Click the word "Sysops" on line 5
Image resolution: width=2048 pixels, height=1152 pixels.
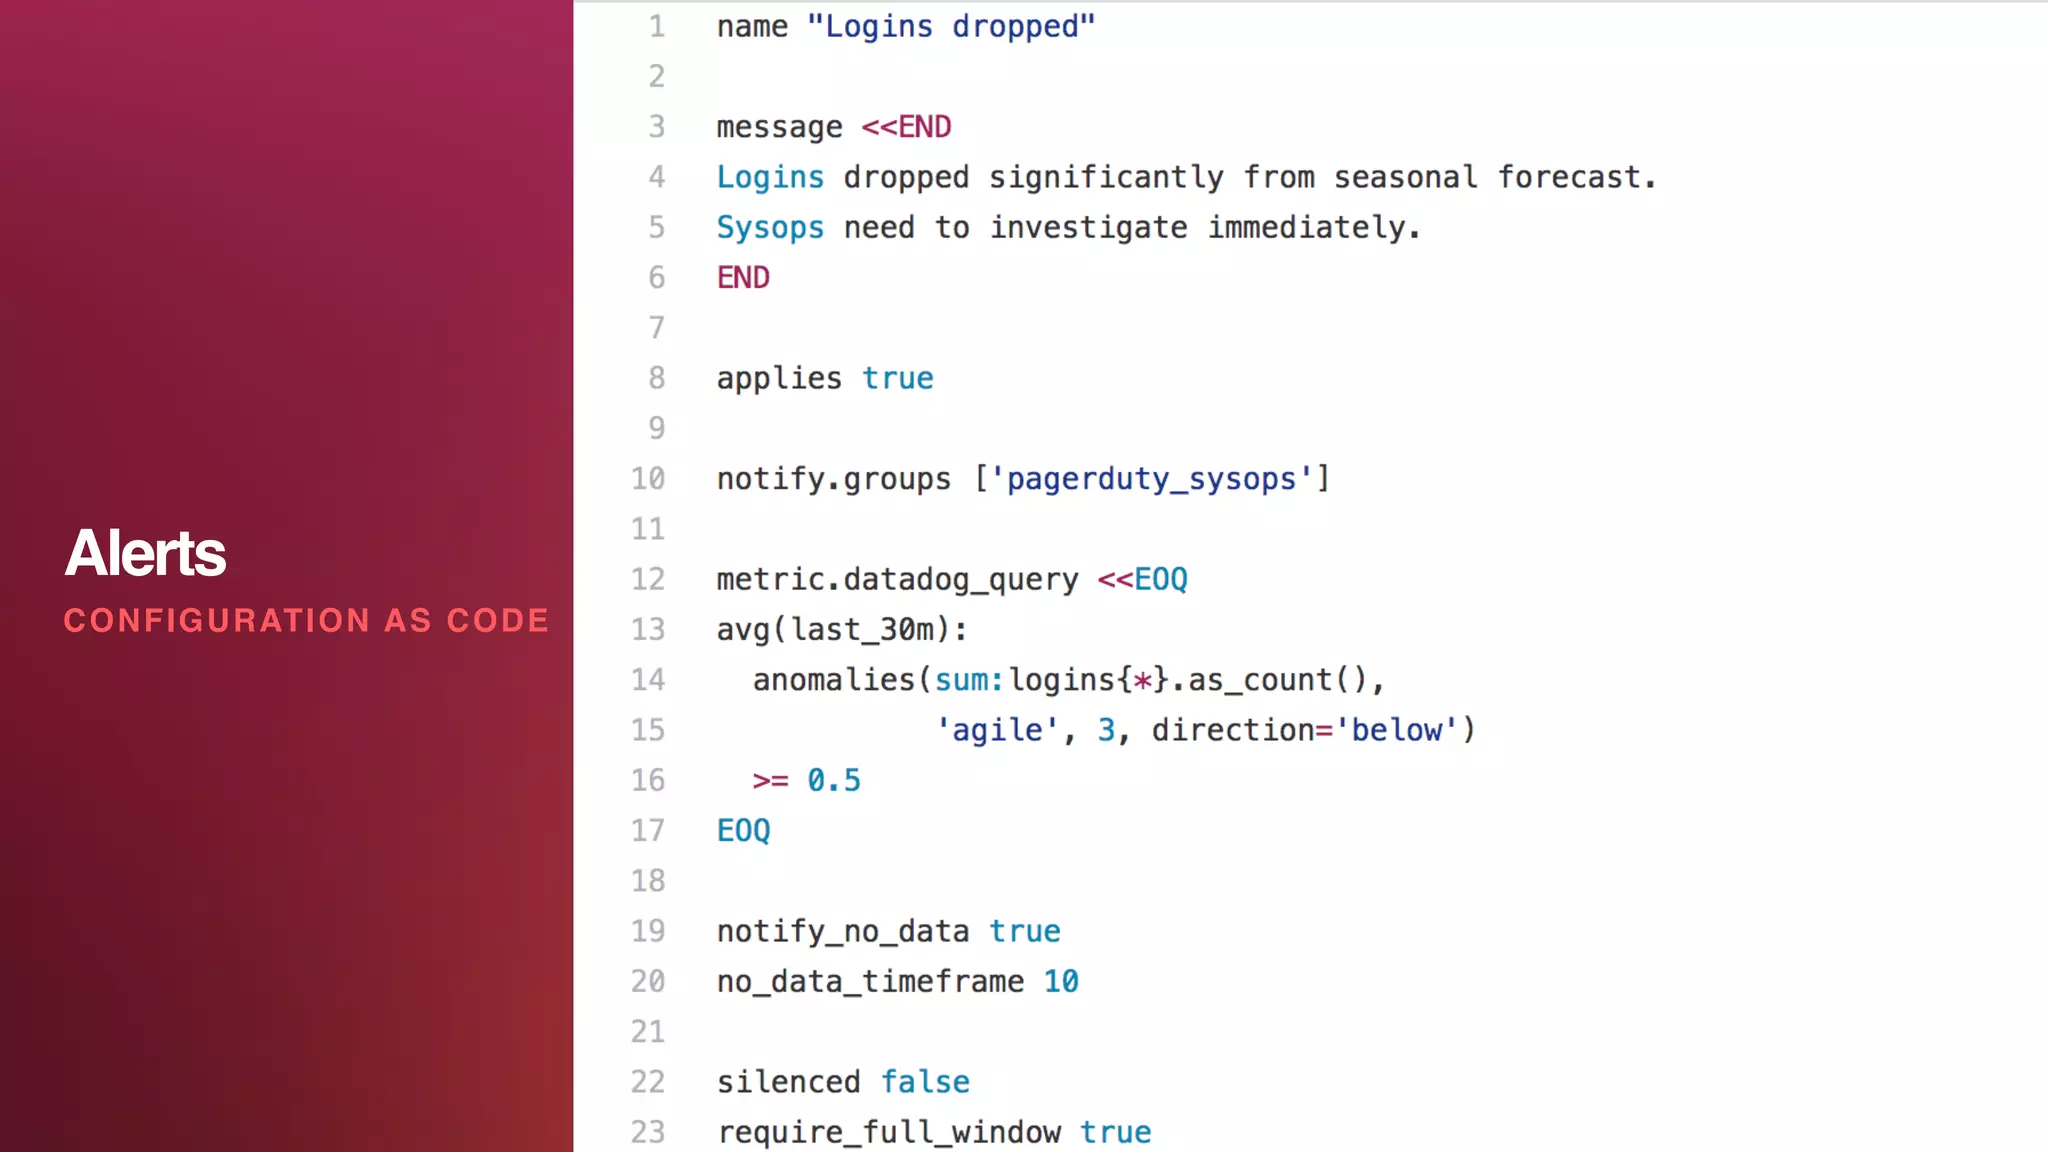tap(770, 229)
